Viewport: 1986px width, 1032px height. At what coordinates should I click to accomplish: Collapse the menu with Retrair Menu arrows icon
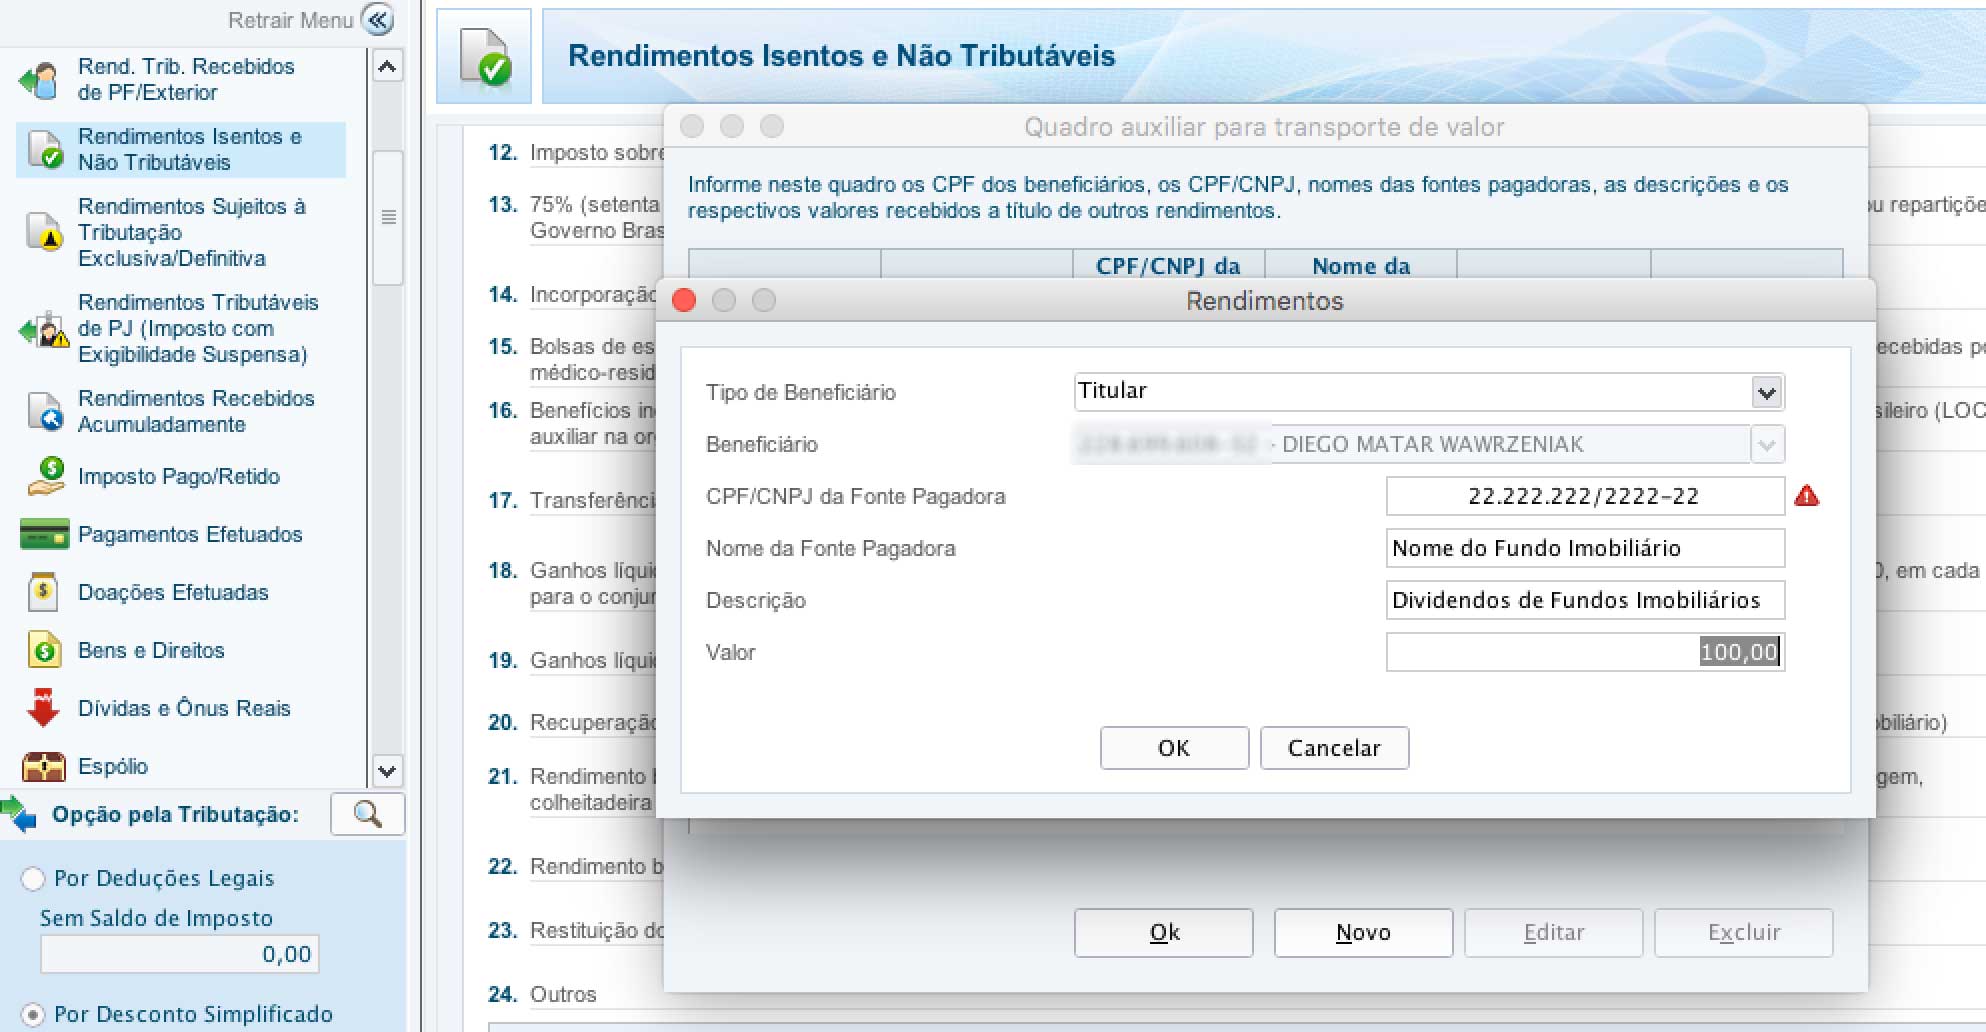pyautogui.click(x=378, y=20)
